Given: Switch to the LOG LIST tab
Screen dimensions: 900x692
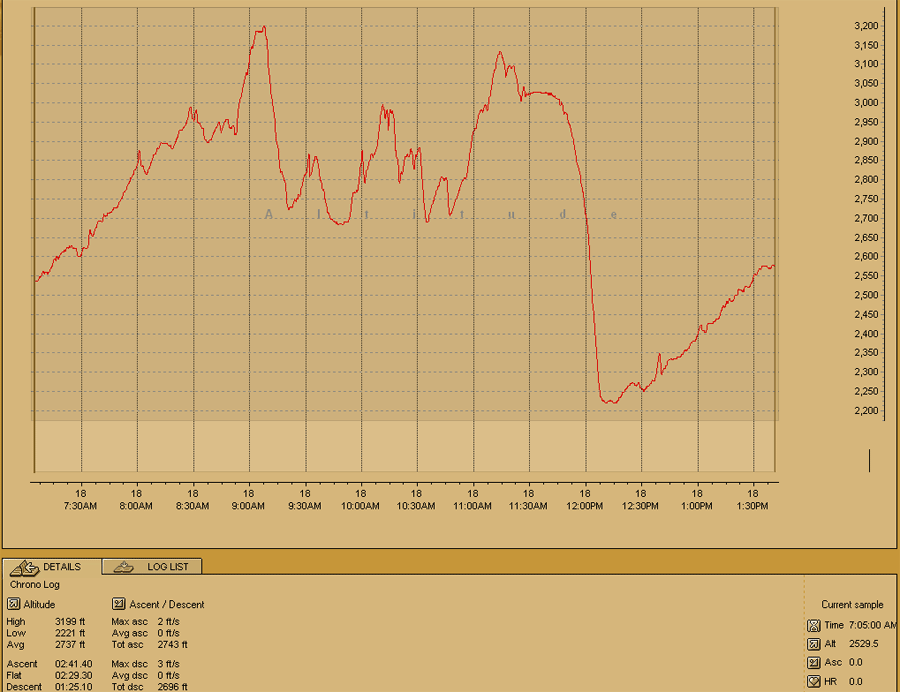Looking at the screenshot, I should click(153, 566).
